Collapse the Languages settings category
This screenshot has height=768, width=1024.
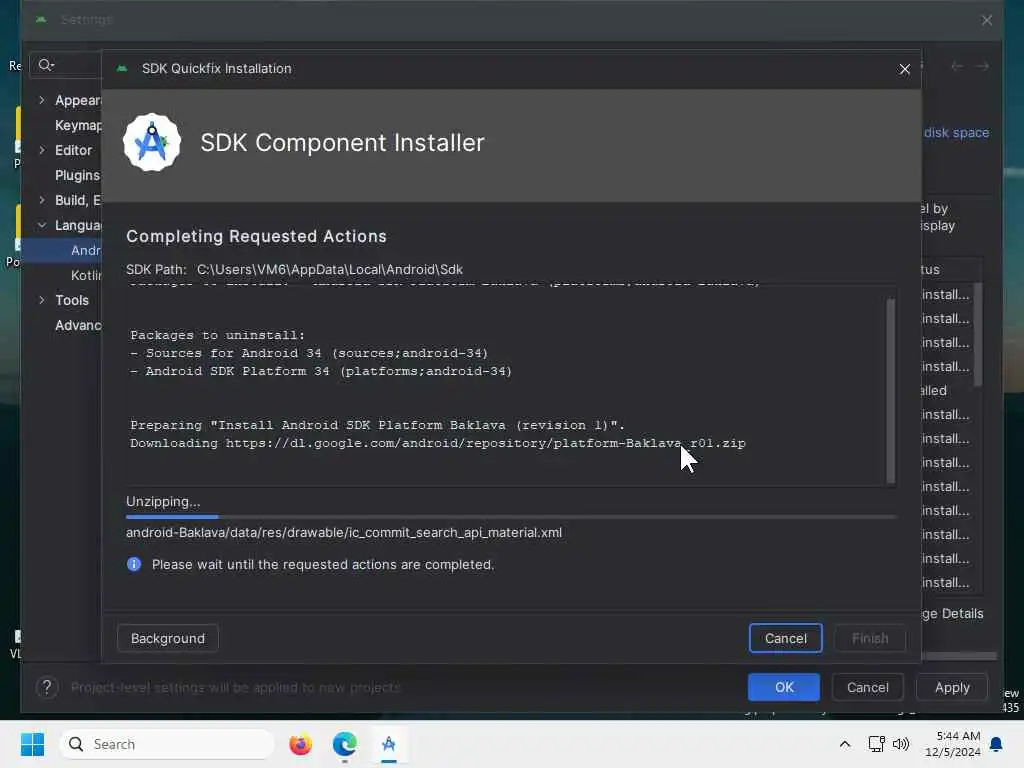pos(42,225)
